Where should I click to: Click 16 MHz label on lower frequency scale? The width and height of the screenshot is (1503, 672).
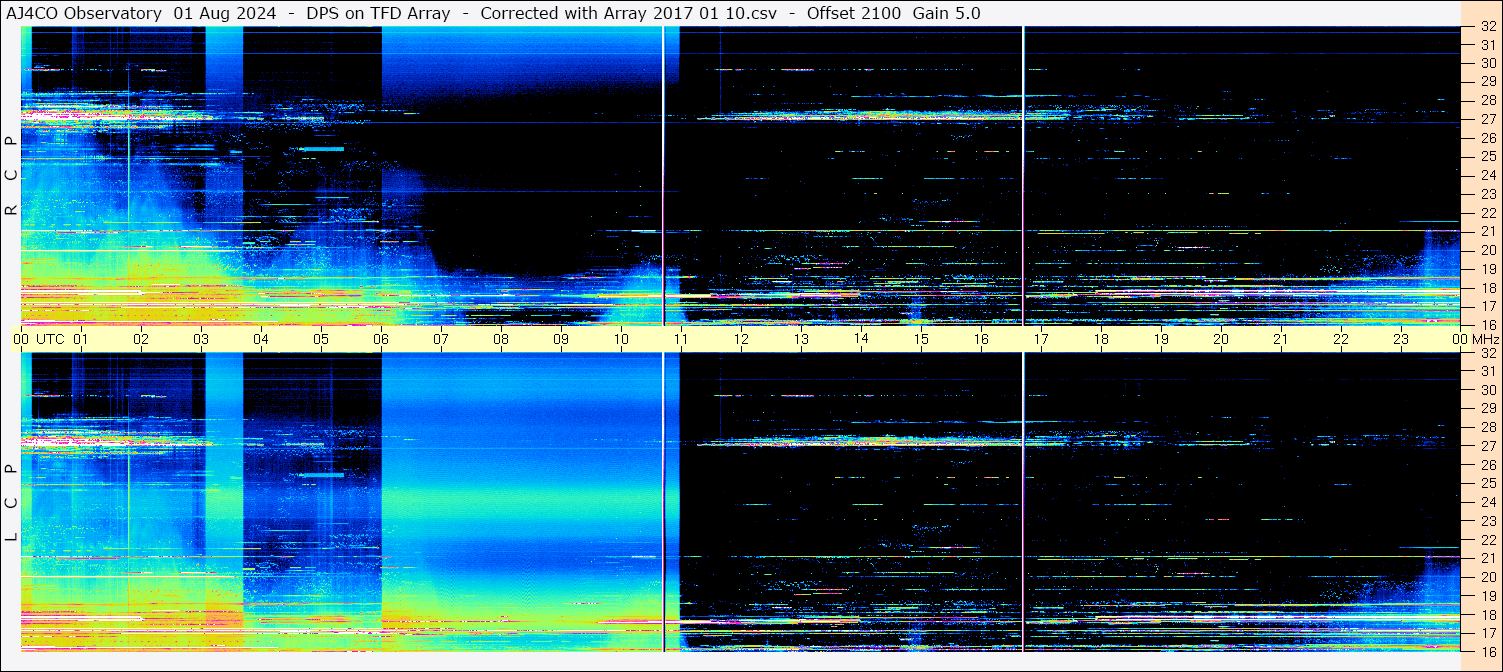coord(1487,651)
